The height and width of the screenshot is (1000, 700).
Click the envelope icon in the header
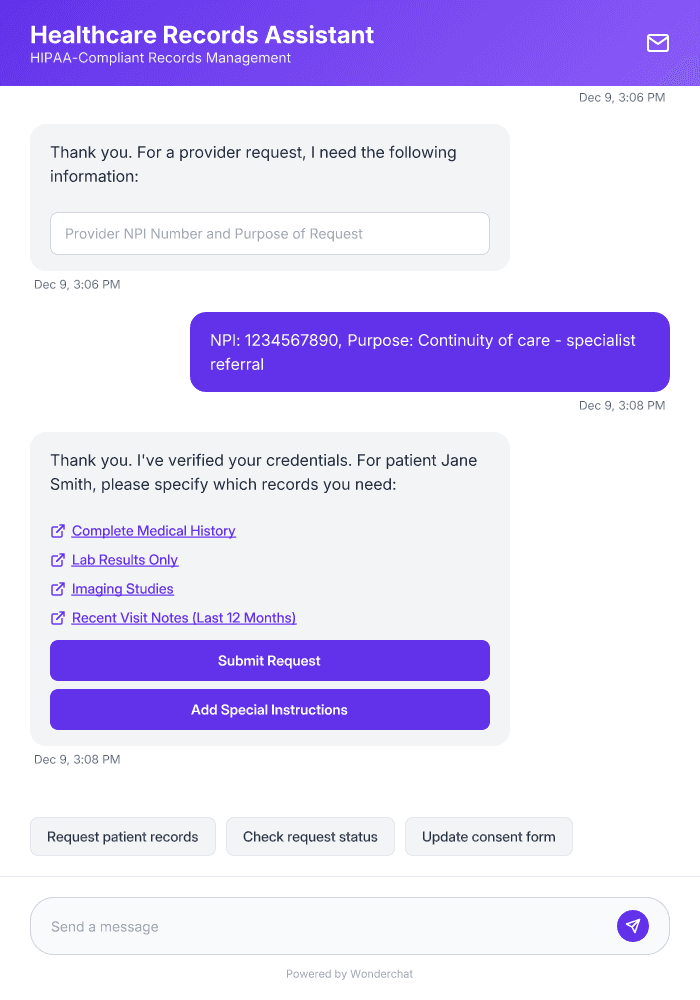(x=657, y=43)
